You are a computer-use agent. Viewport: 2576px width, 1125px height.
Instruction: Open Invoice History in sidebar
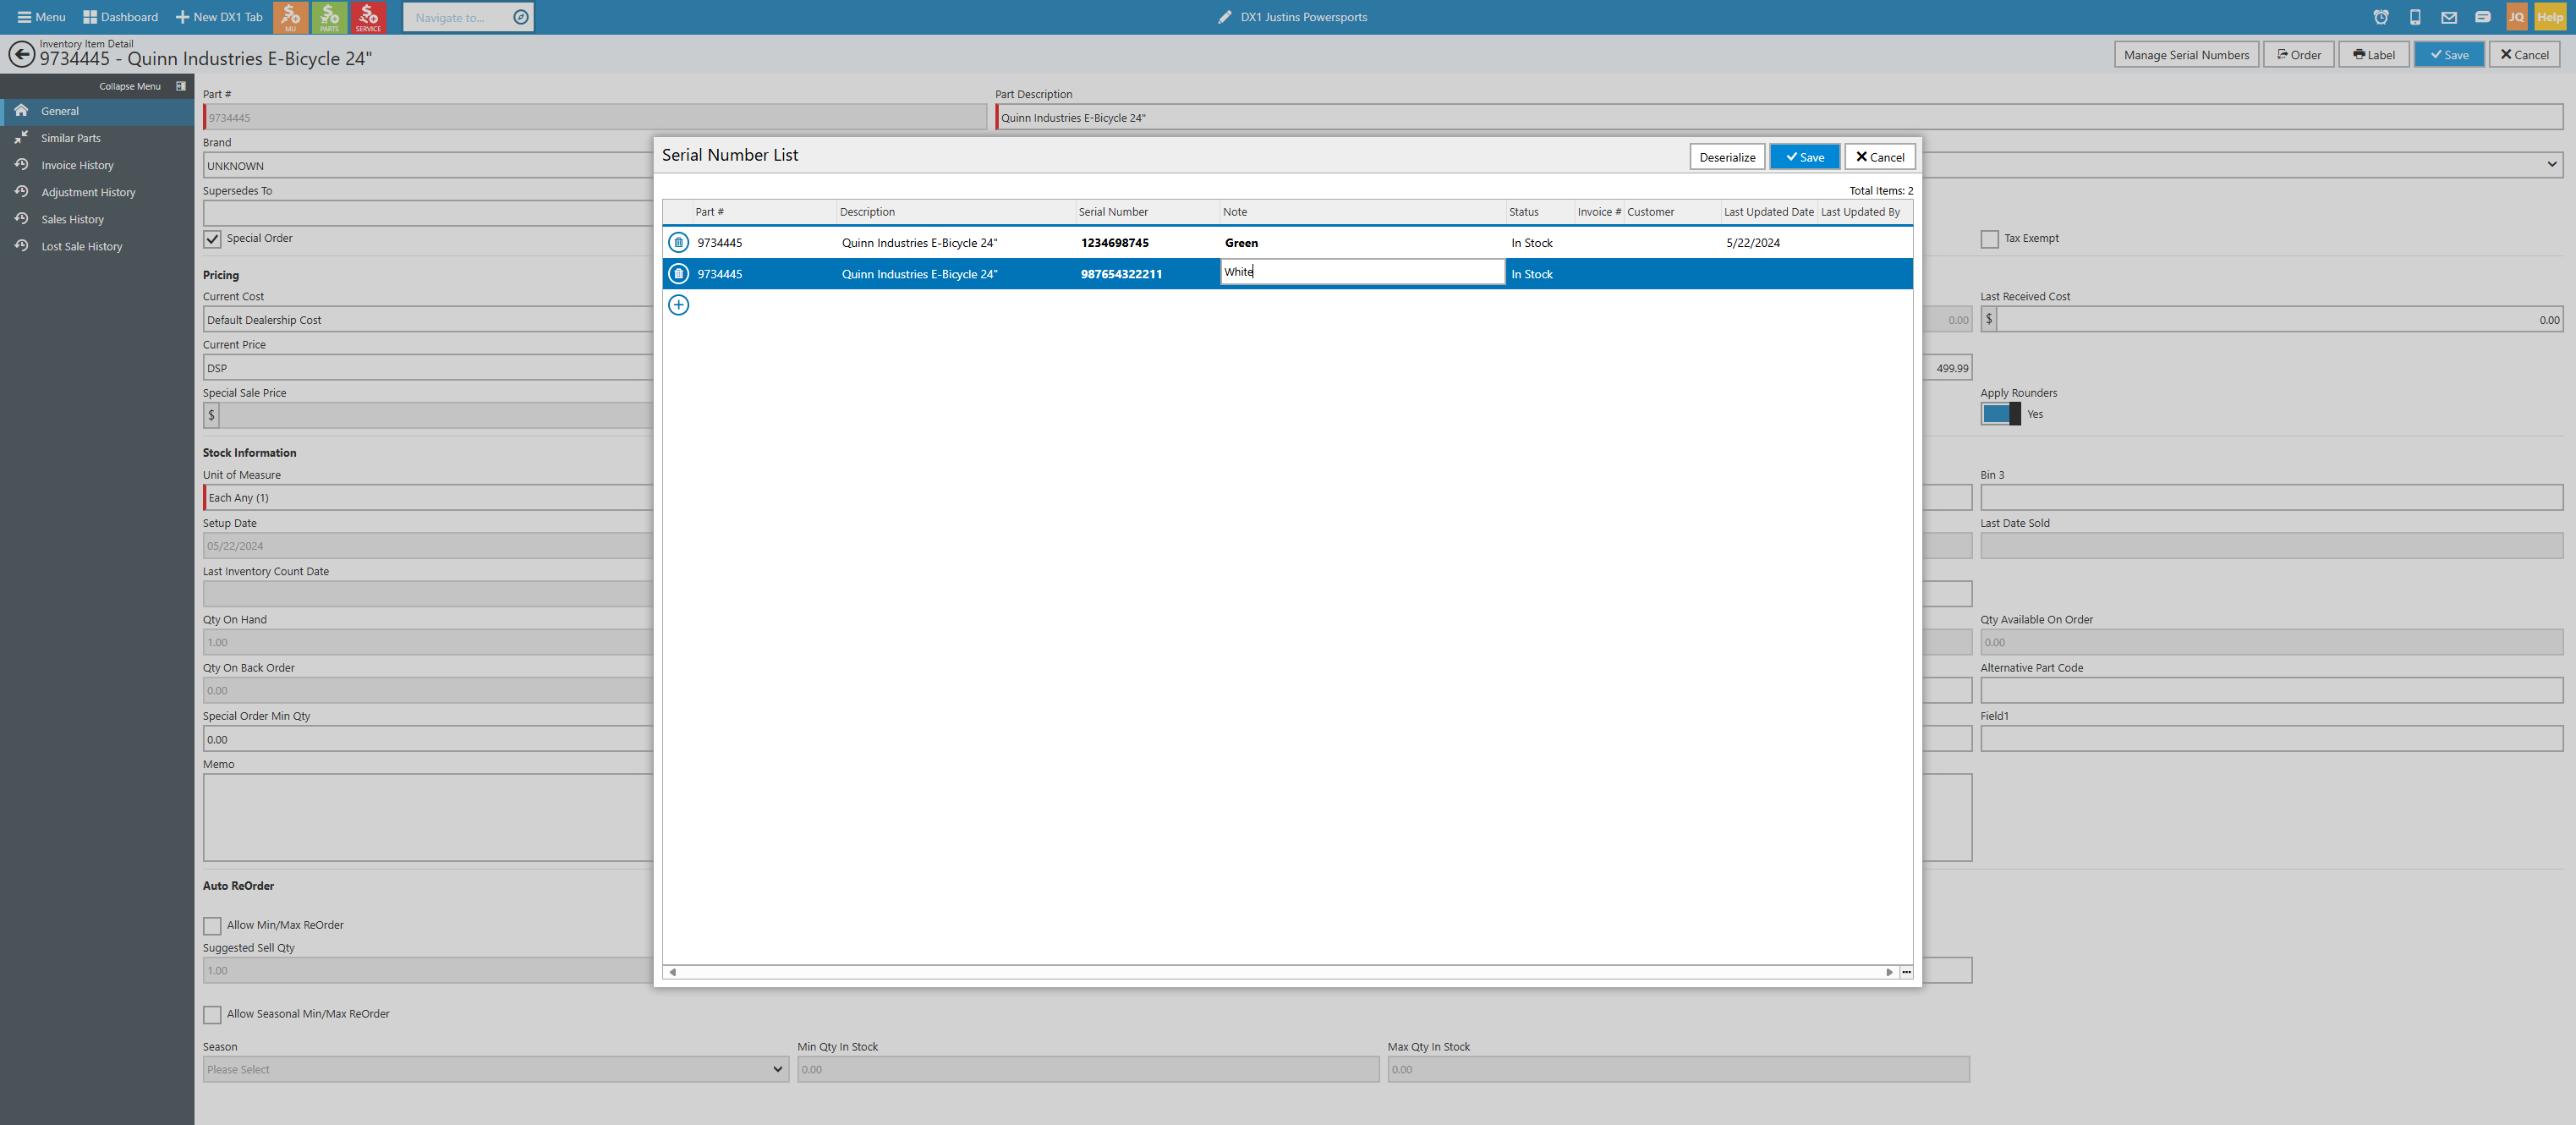click(x=77, y=165)
